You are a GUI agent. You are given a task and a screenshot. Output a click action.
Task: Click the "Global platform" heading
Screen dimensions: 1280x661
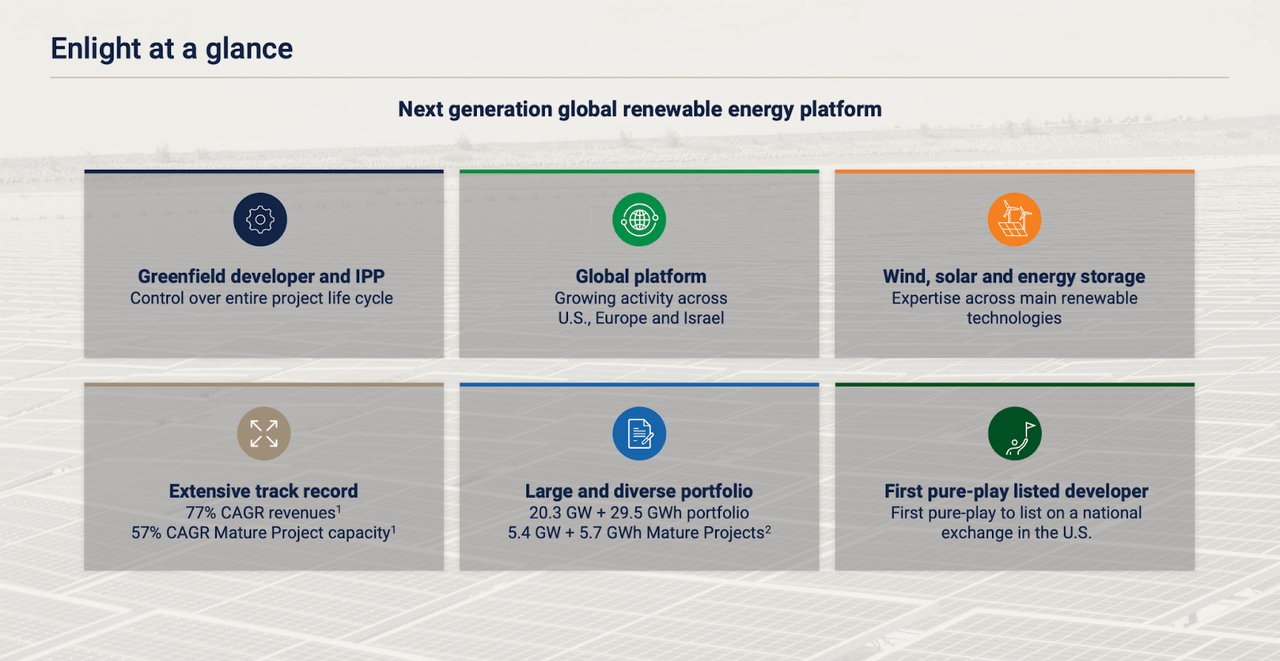point(641,277)
